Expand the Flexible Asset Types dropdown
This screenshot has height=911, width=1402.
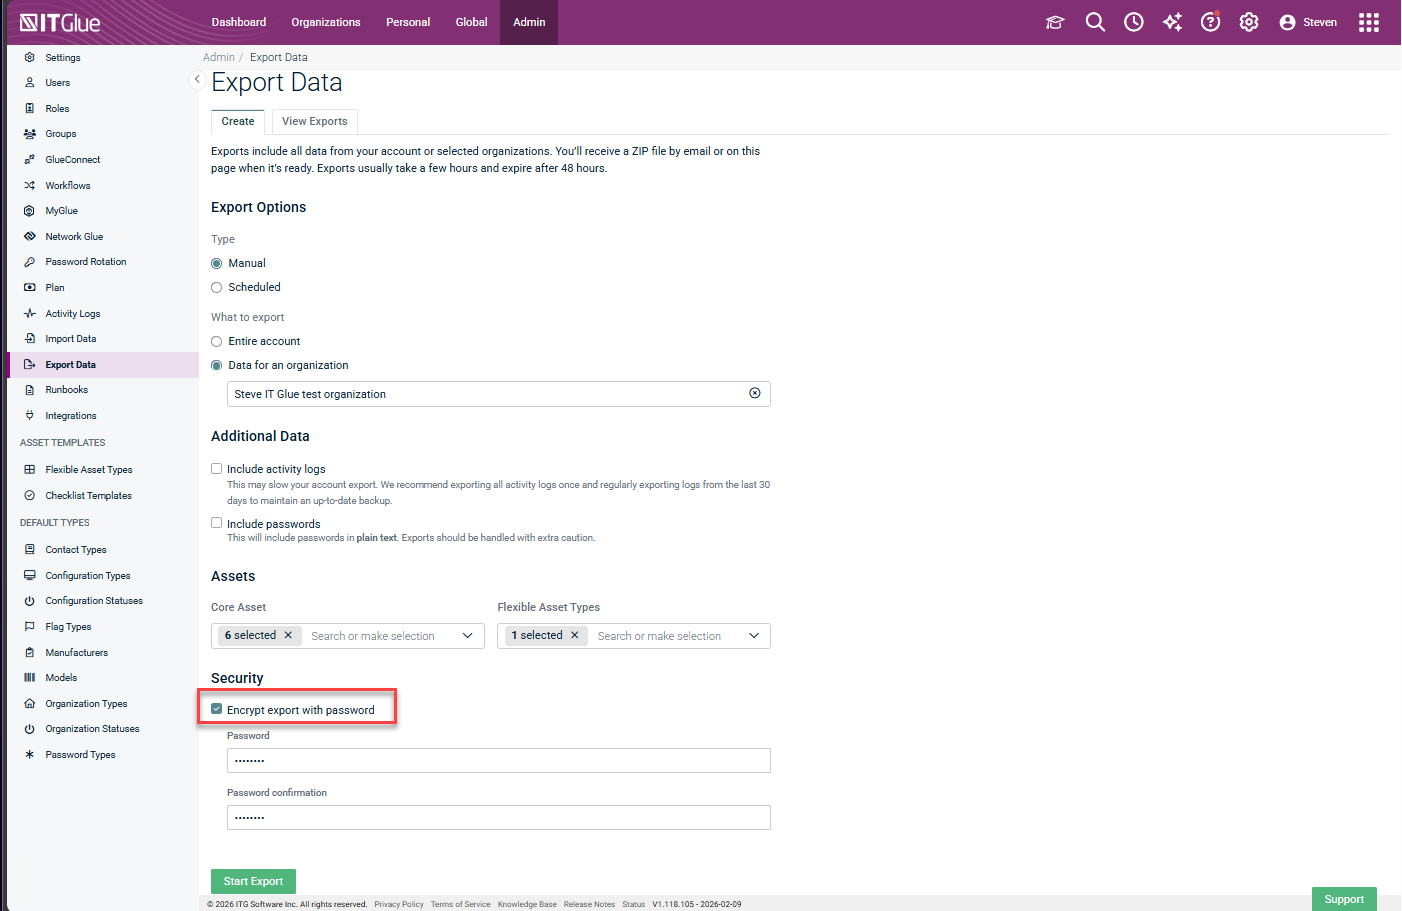[754, 636]
